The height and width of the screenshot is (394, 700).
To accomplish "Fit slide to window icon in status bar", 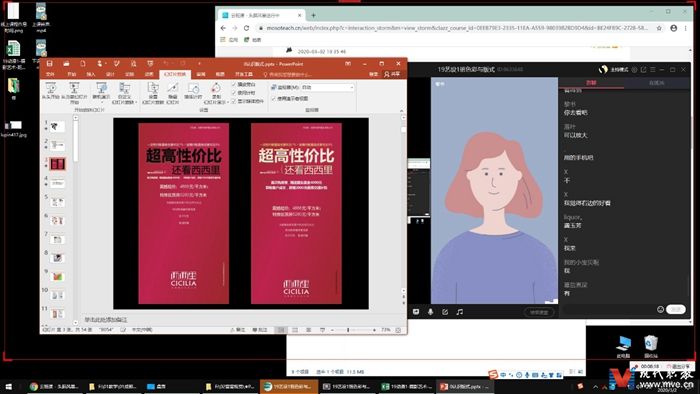I will click(x=398, y=330).
